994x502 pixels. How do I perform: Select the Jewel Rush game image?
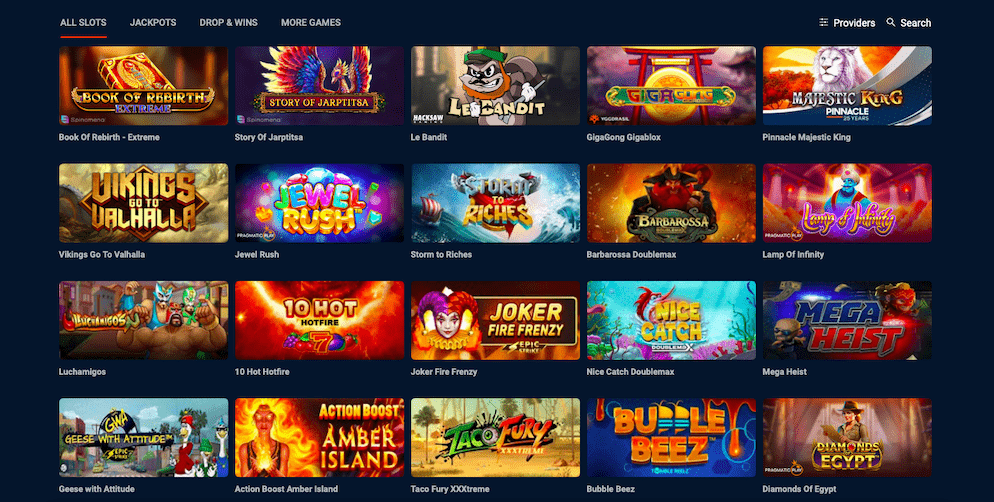pos(320,203)
